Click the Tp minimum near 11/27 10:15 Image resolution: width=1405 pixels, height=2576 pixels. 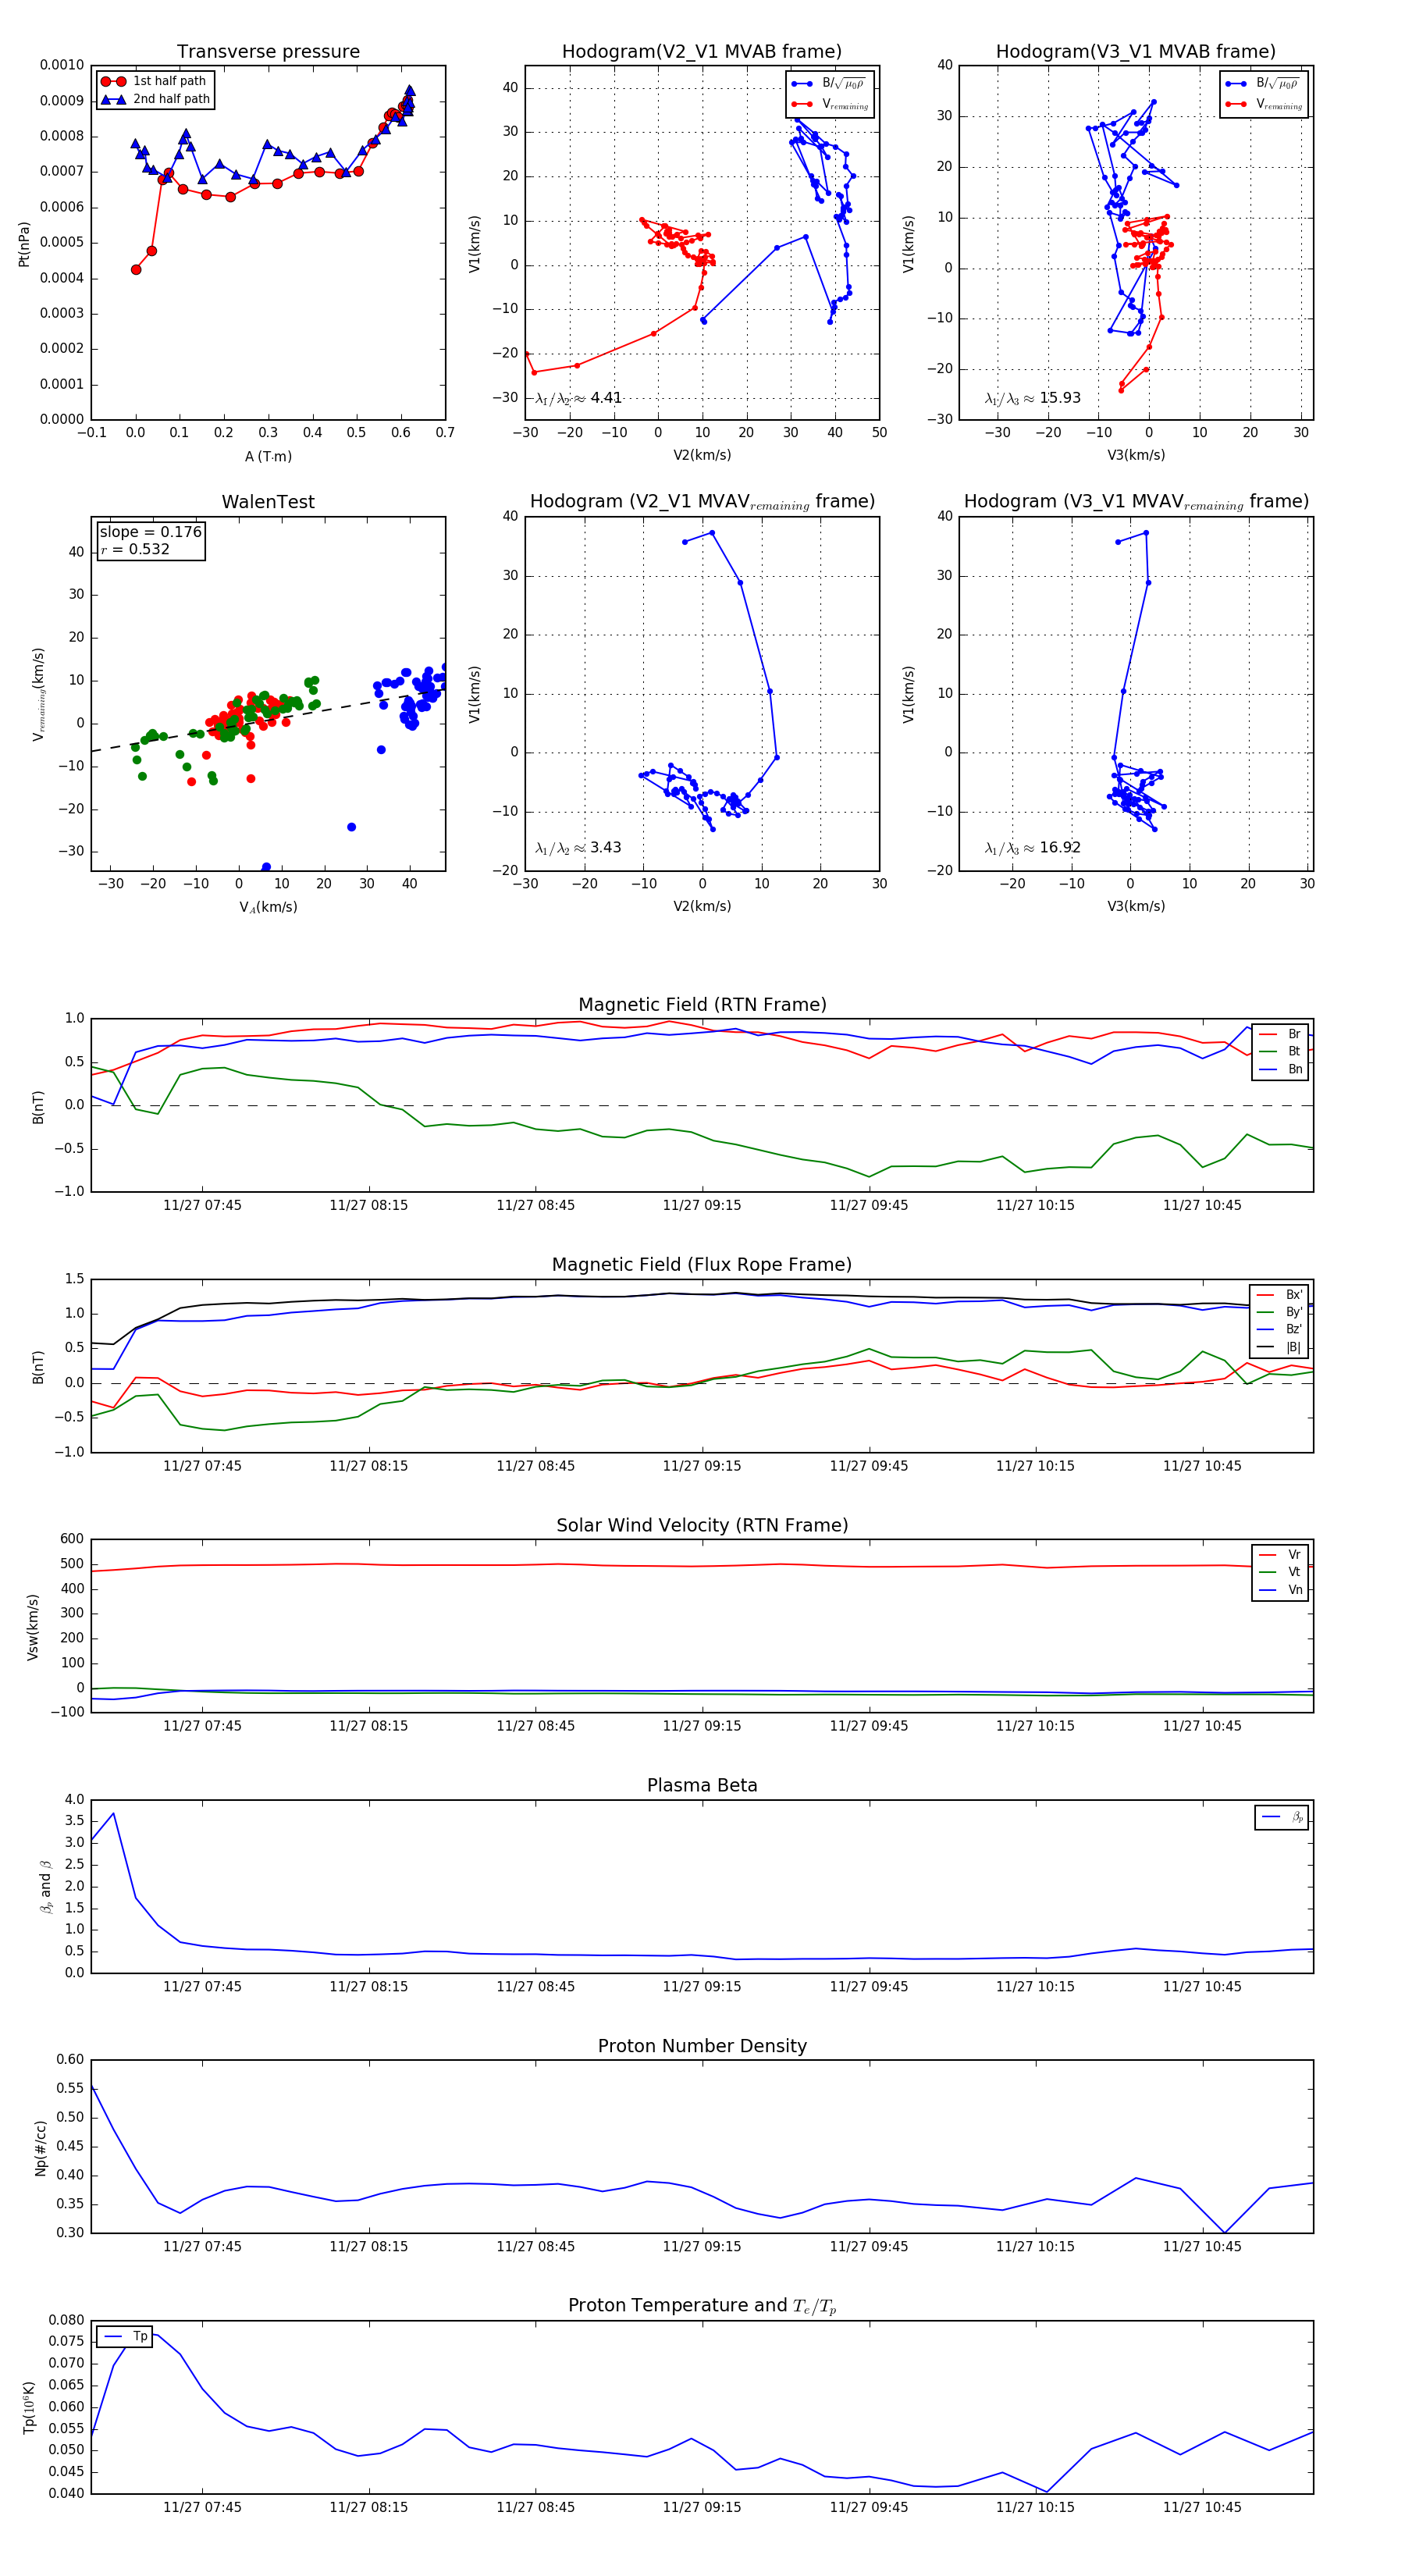(1047, 2492)
